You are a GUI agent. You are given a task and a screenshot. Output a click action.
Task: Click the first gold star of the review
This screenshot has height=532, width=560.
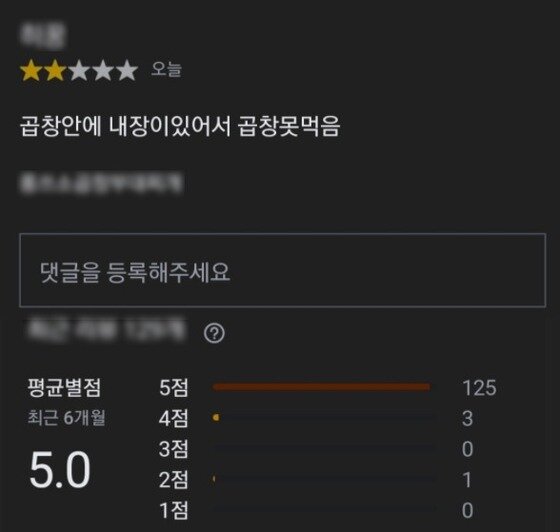pos(31,70)
